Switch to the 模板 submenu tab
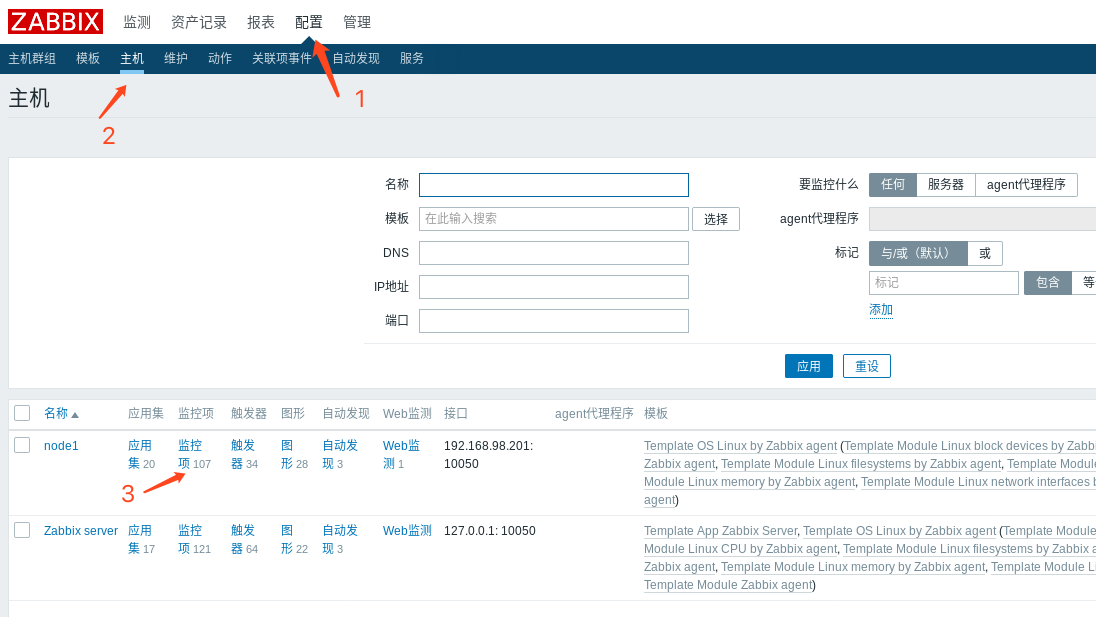Screen dimensions: 1096x617 tap(88, 59)
